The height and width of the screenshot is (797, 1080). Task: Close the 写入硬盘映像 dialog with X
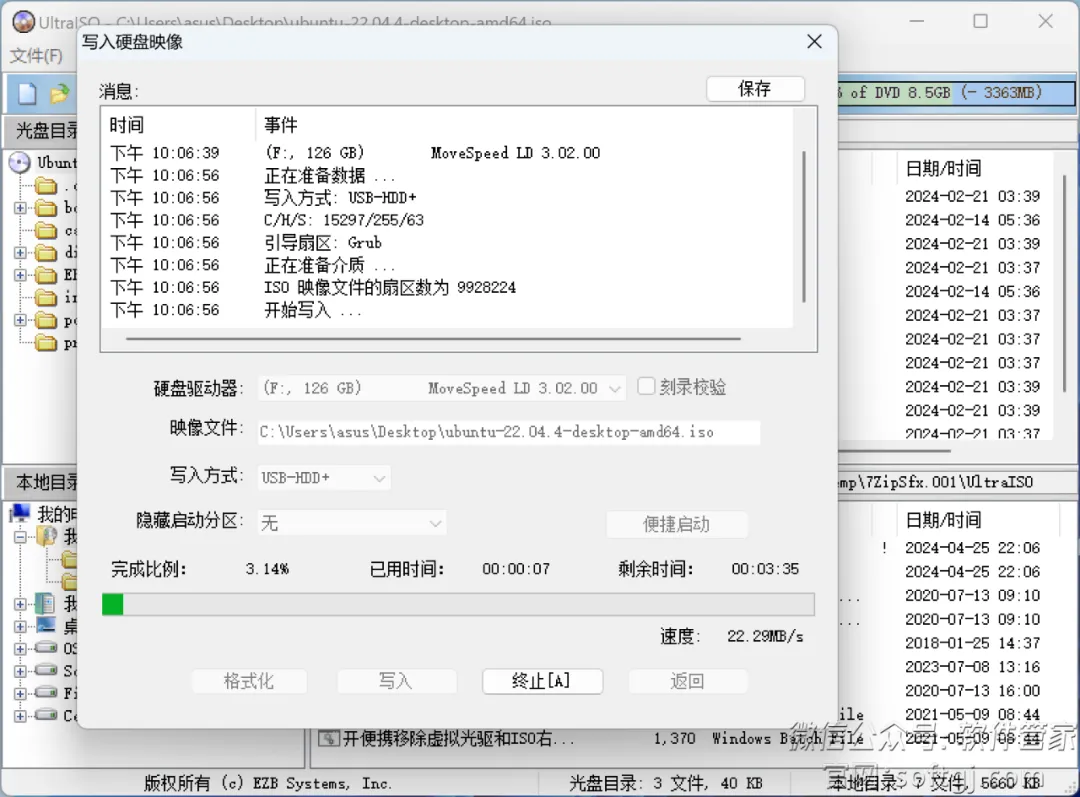coord(814,42)
